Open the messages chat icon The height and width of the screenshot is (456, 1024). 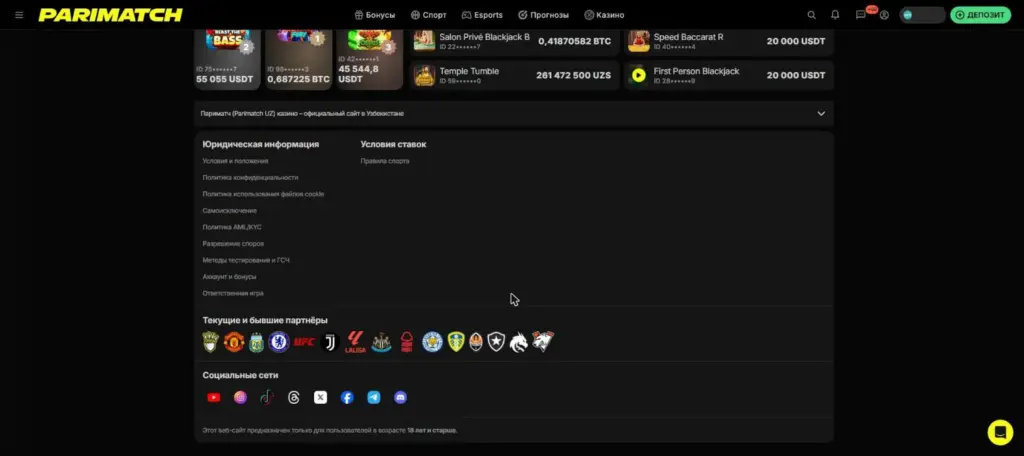[861, 14]
